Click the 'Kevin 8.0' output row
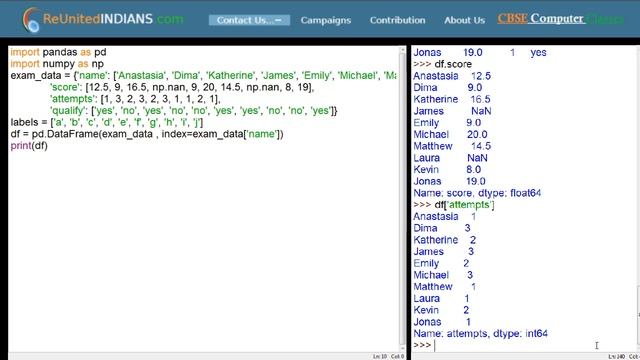The width and height of the screenshot is (640, 360). pos(447,169)
